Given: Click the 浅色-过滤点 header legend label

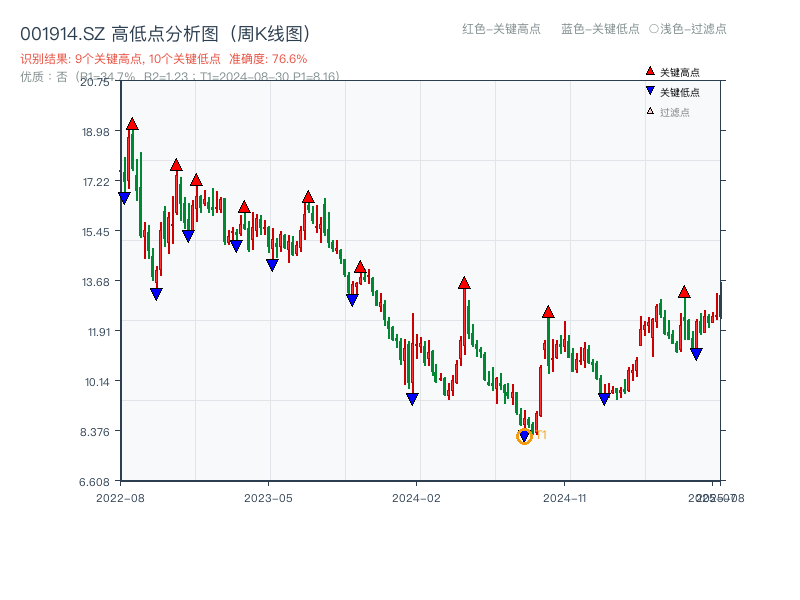Looking at the screenshot, I should pos(693,29).
